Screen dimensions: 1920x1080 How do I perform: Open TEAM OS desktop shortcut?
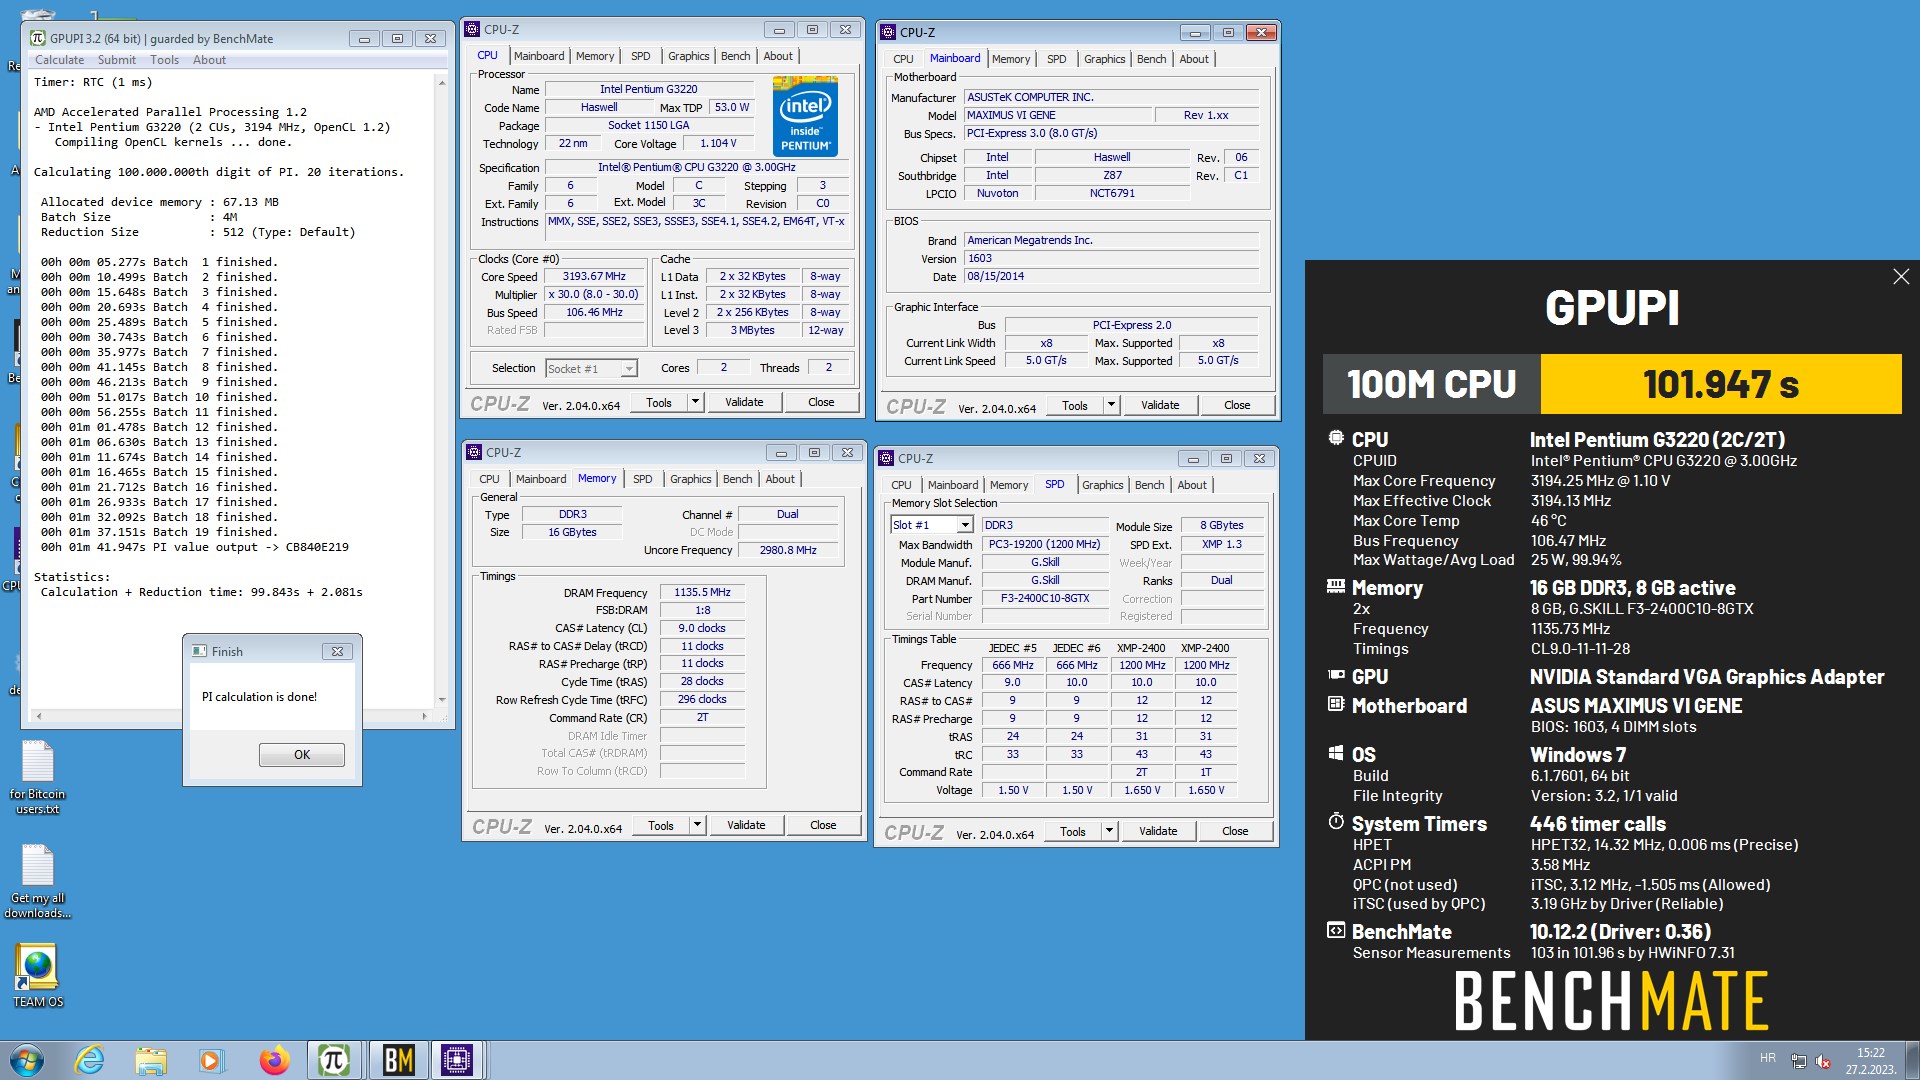point(38,975)
